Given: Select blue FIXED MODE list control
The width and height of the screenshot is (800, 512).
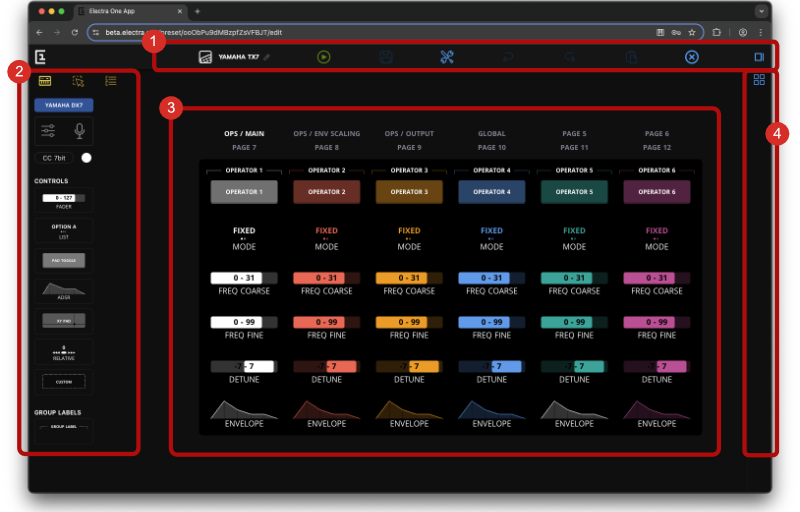Looking at the screenshot, I should 492,238.
